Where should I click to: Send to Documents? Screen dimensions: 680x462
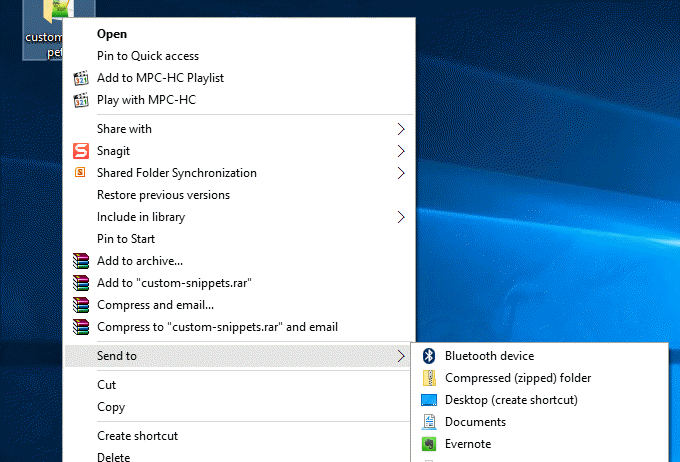539,422
